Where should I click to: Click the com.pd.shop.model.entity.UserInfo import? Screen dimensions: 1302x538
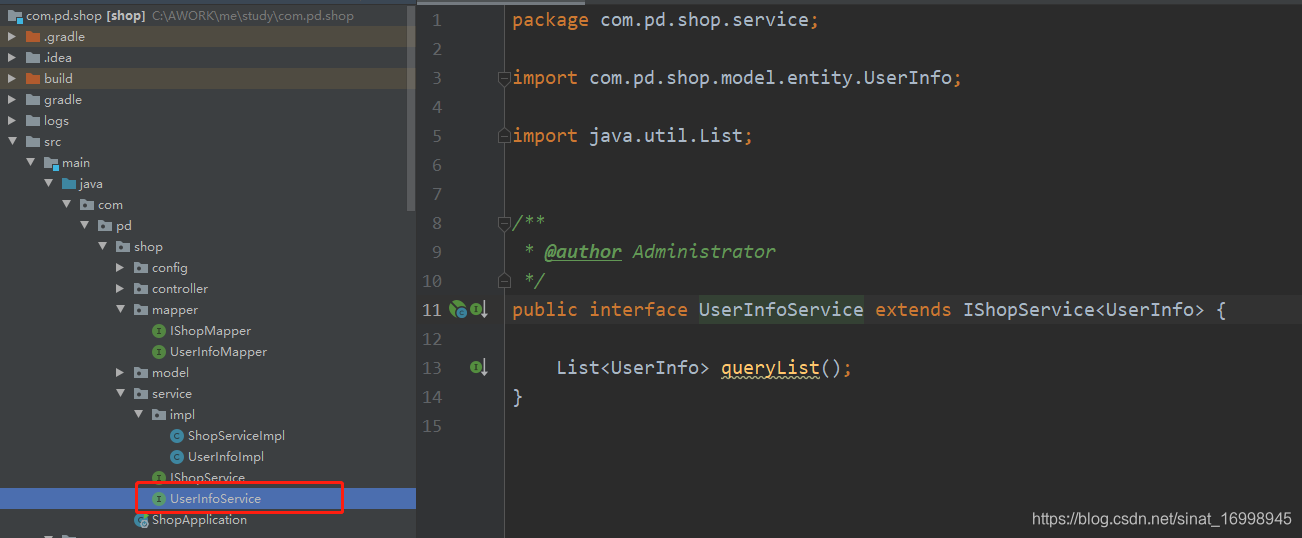pos(737,78)
